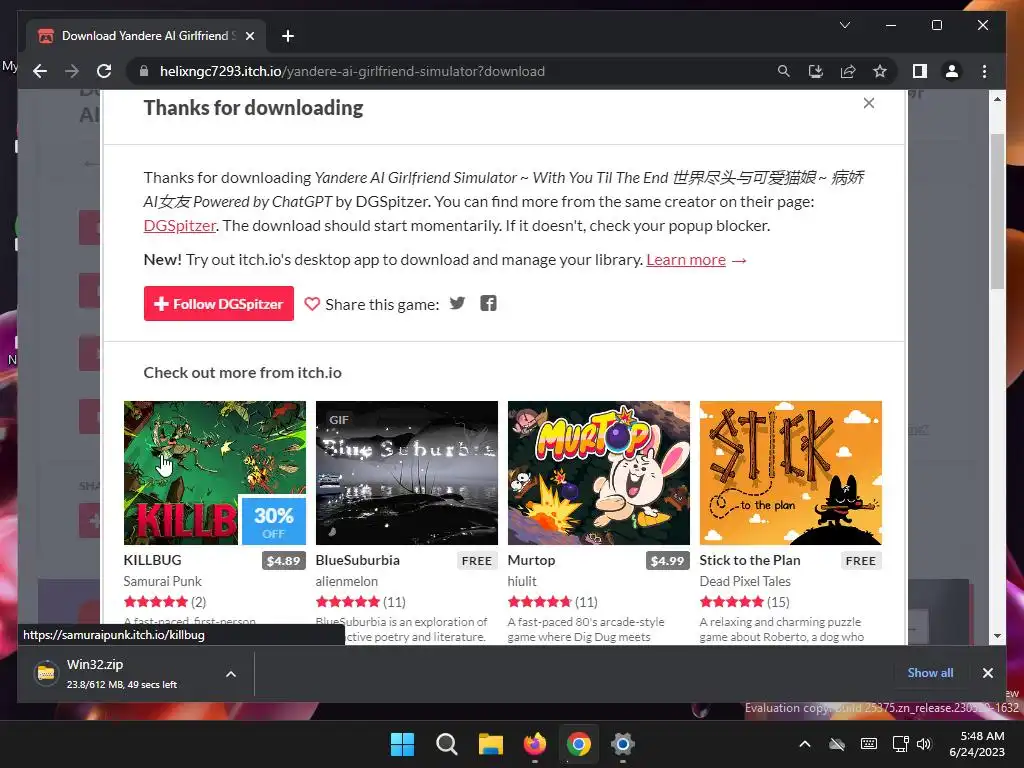Follow DGSpitzer
This screenshot has height=768, width=1024.
click(x=219, y=304)
